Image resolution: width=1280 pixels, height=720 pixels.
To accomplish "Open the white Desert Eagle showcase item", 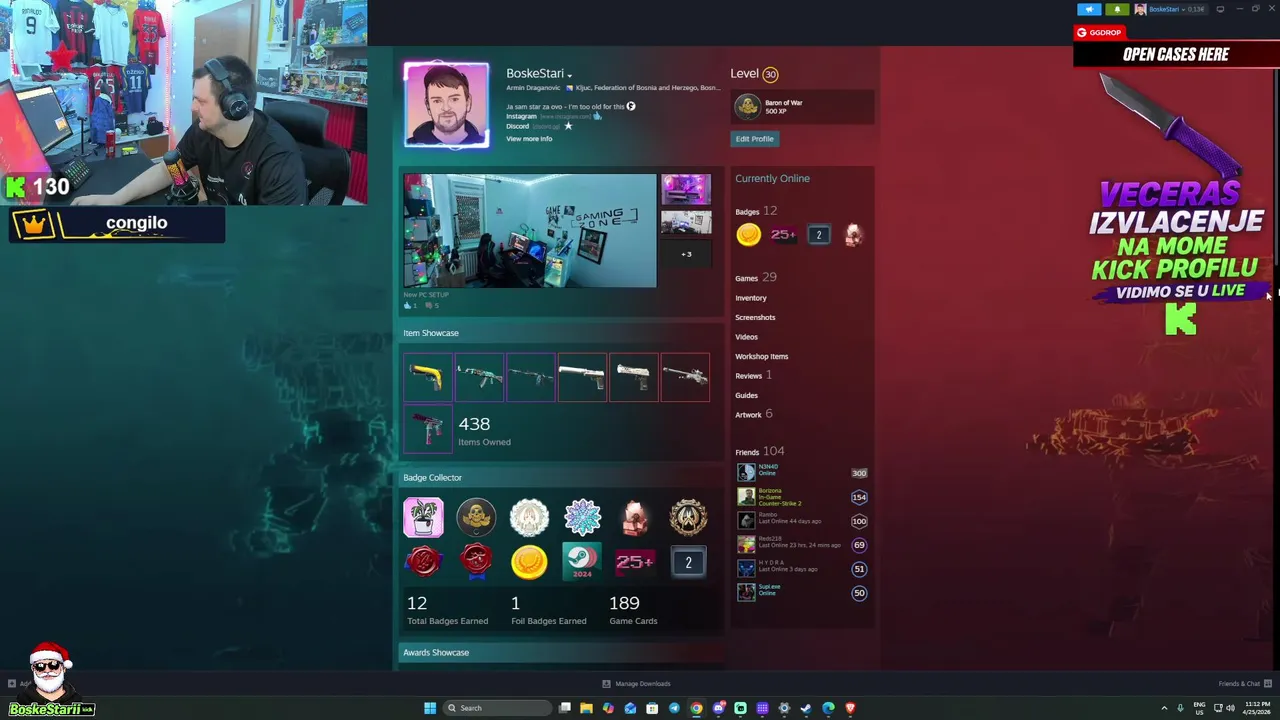I will [582, 377].
